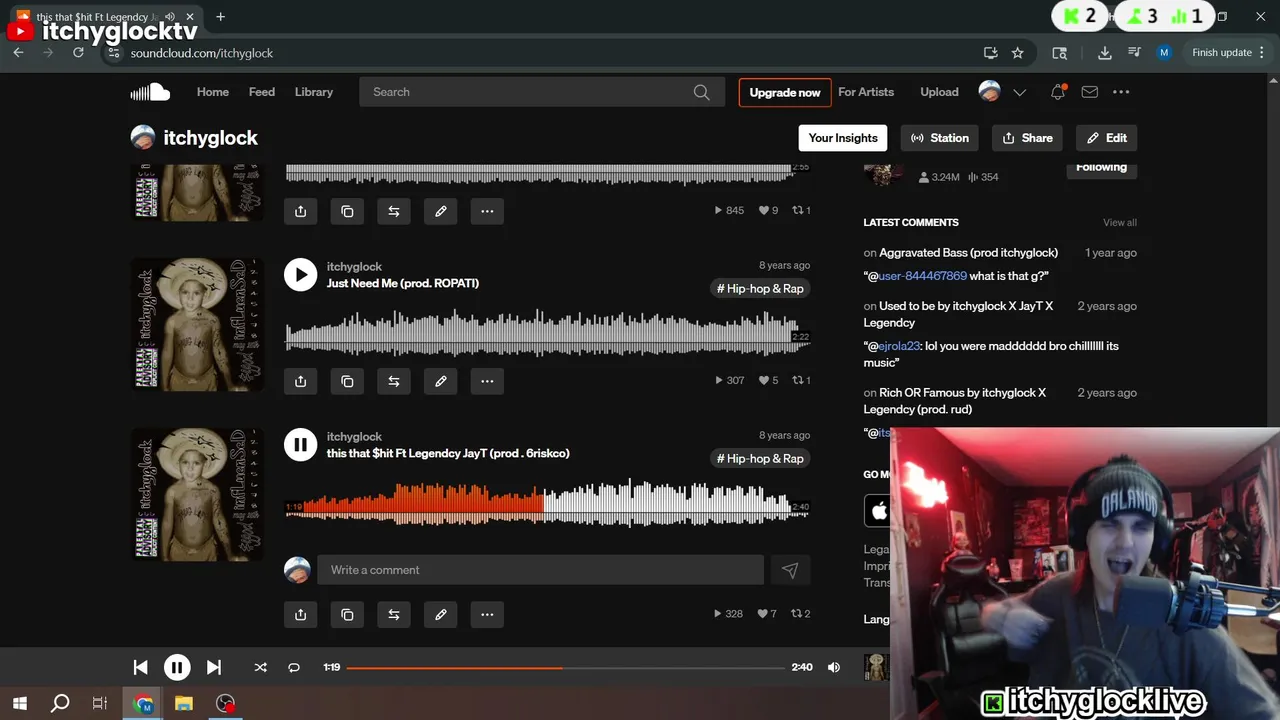Click the search magnifier icon

pos(702,92)
